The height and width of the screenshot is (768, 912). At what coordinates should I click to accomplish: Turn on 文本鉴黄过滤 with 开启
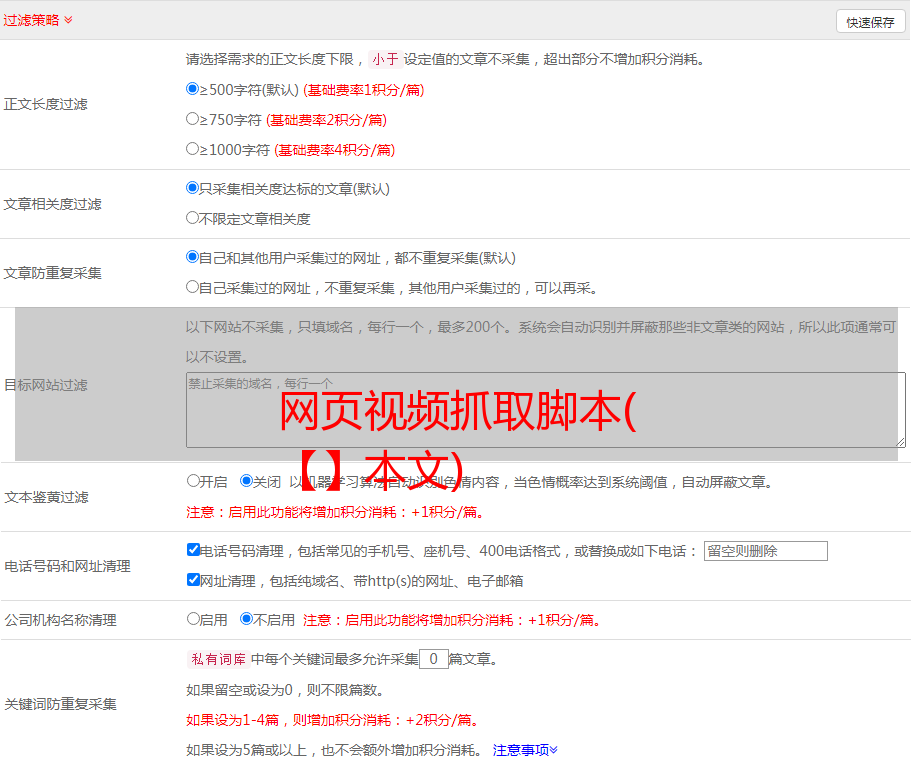tap(193, 481)
